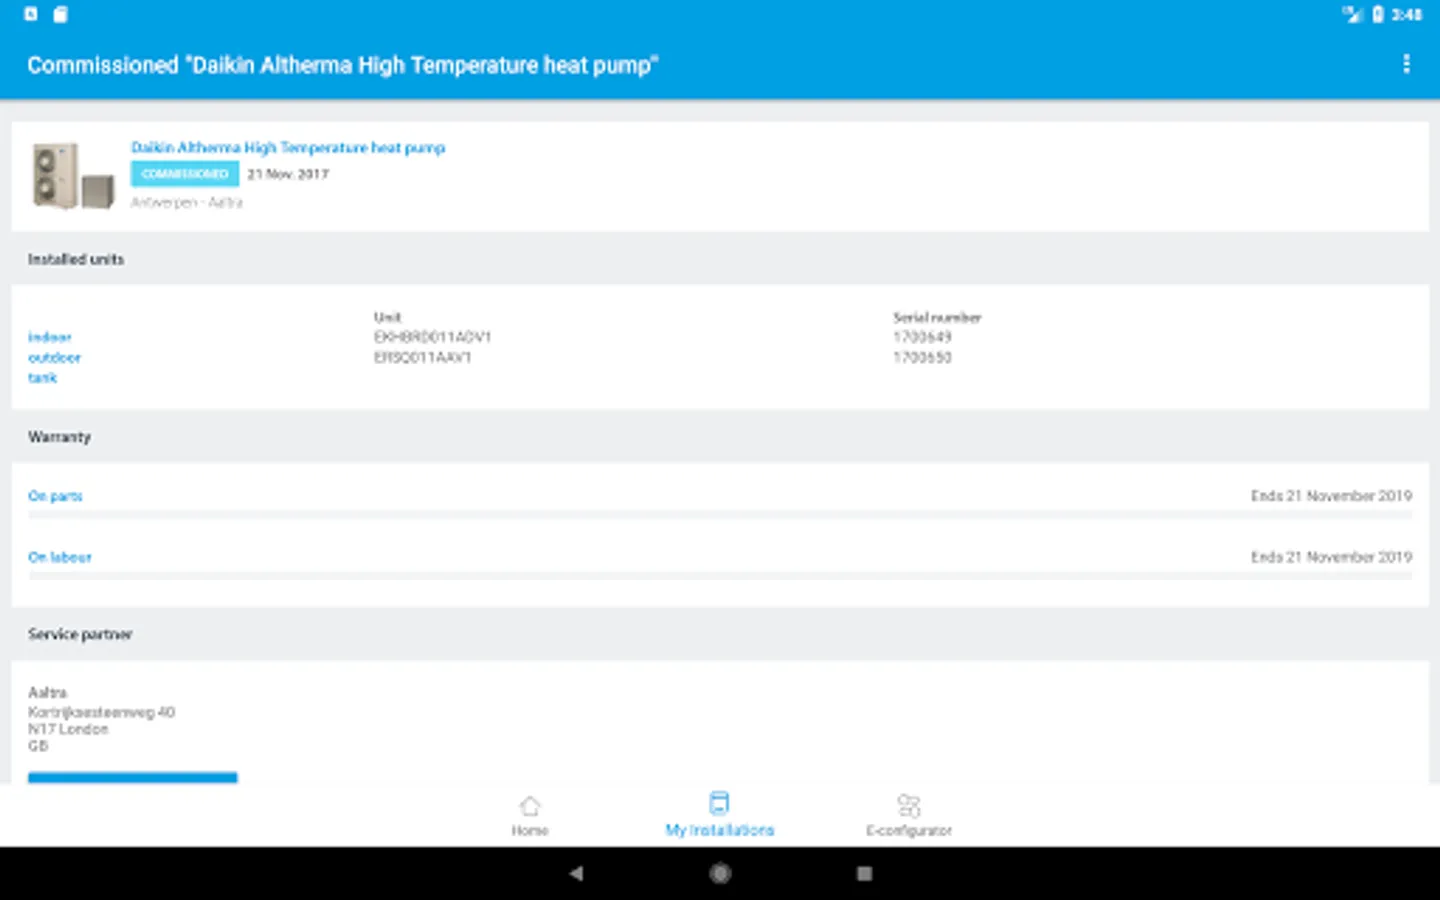Image resolution: width=1440 pixels, height=900 pixels.
Task: Tap the blue button below service partner address
Action: click(133, 777)
